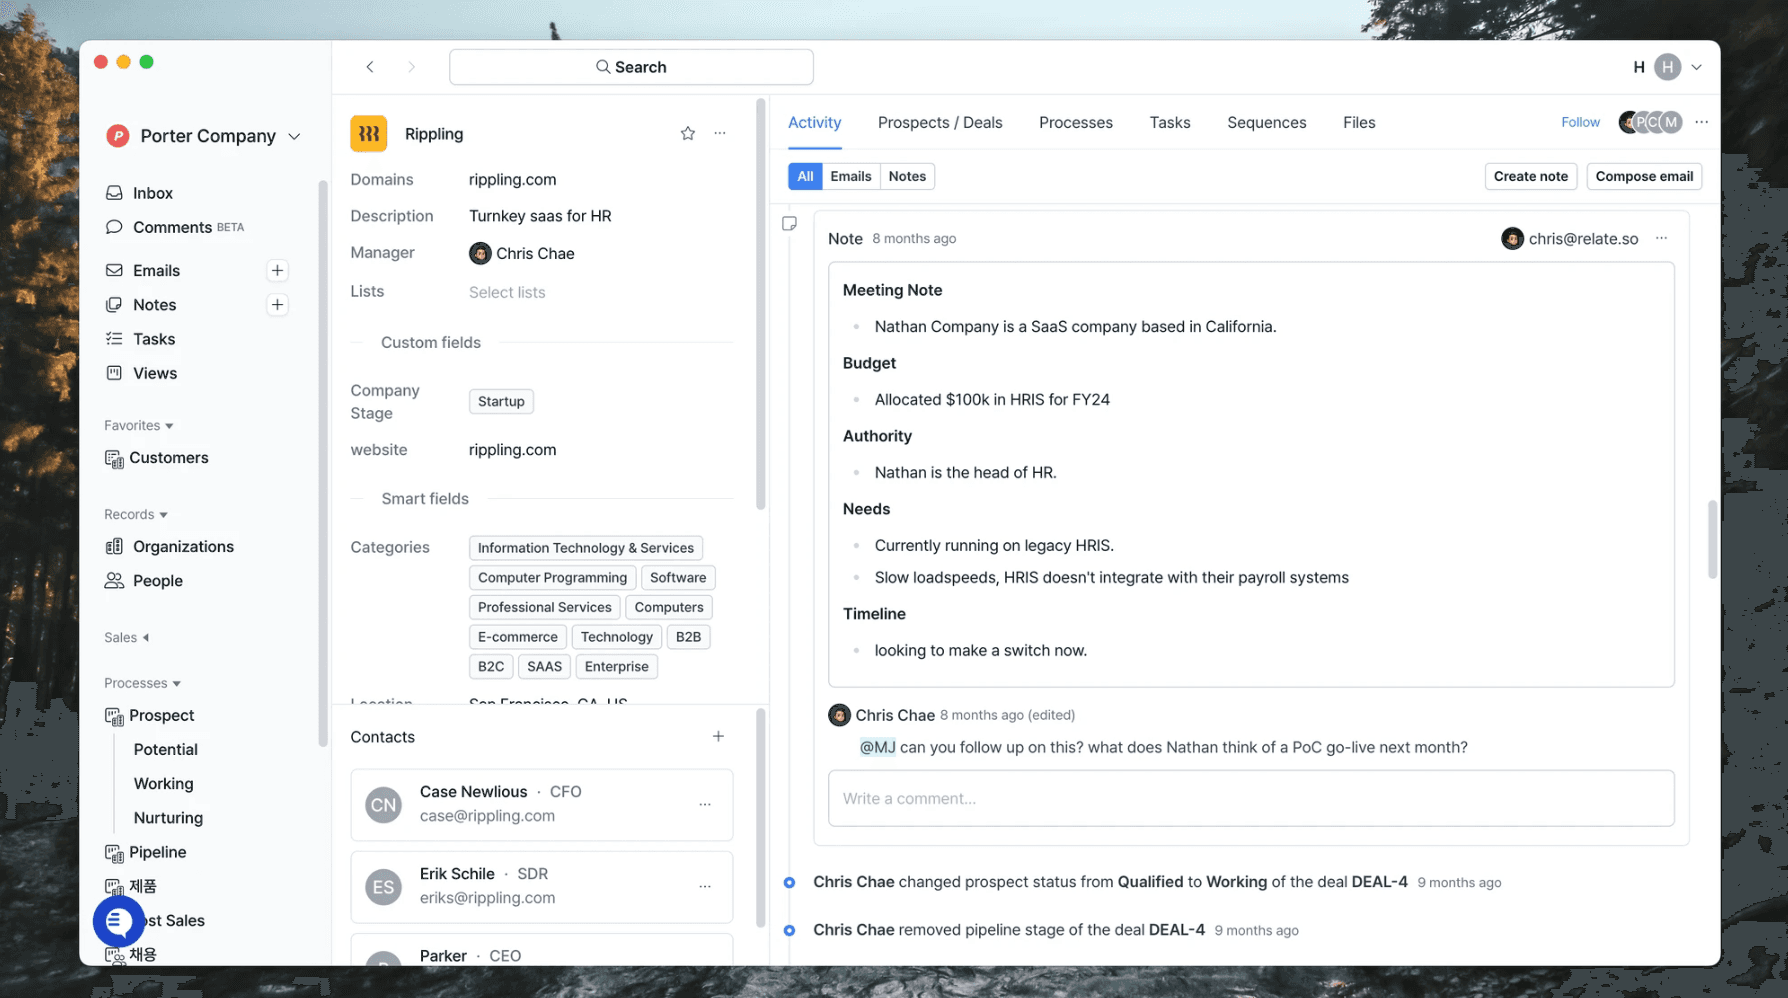Open the user account dropdown chevron

click(1697, 67)
